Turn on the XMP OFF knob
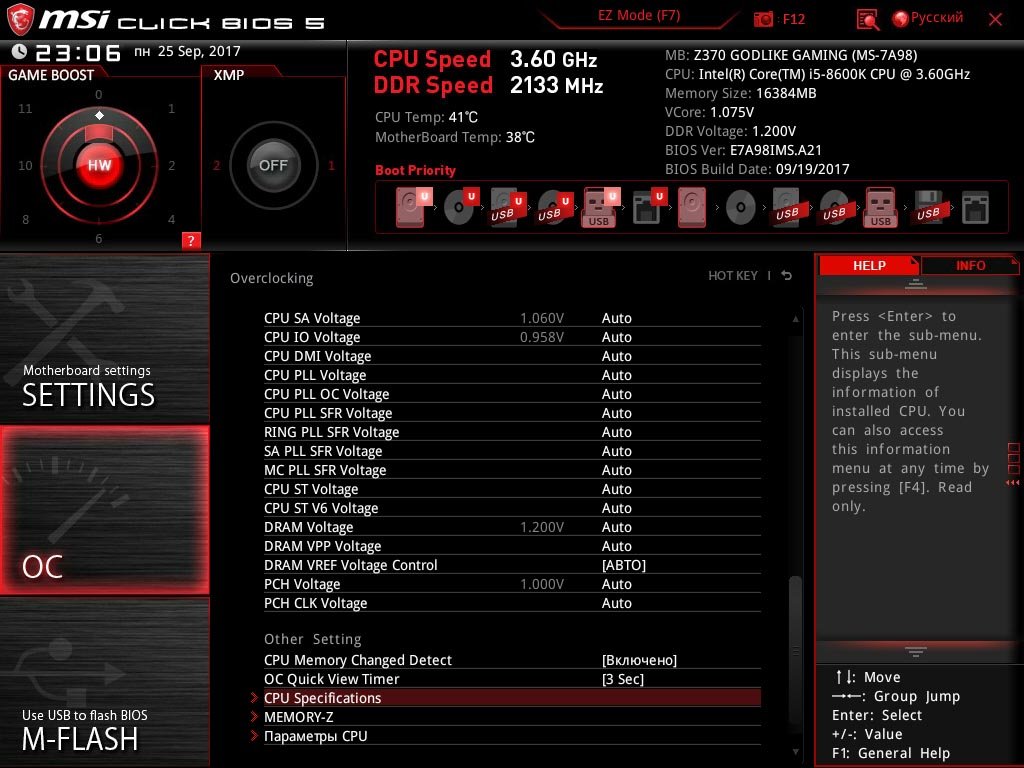 pos(273,165)
